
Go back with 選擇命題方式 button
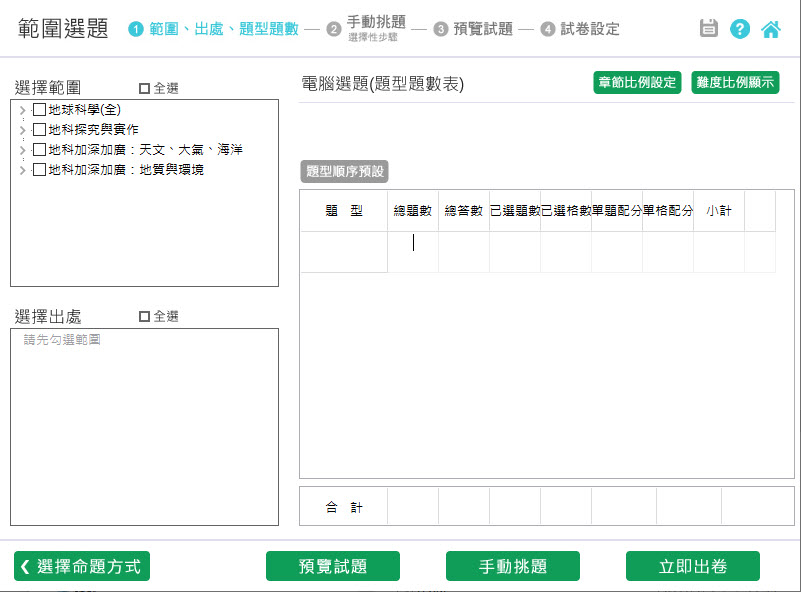82,566
